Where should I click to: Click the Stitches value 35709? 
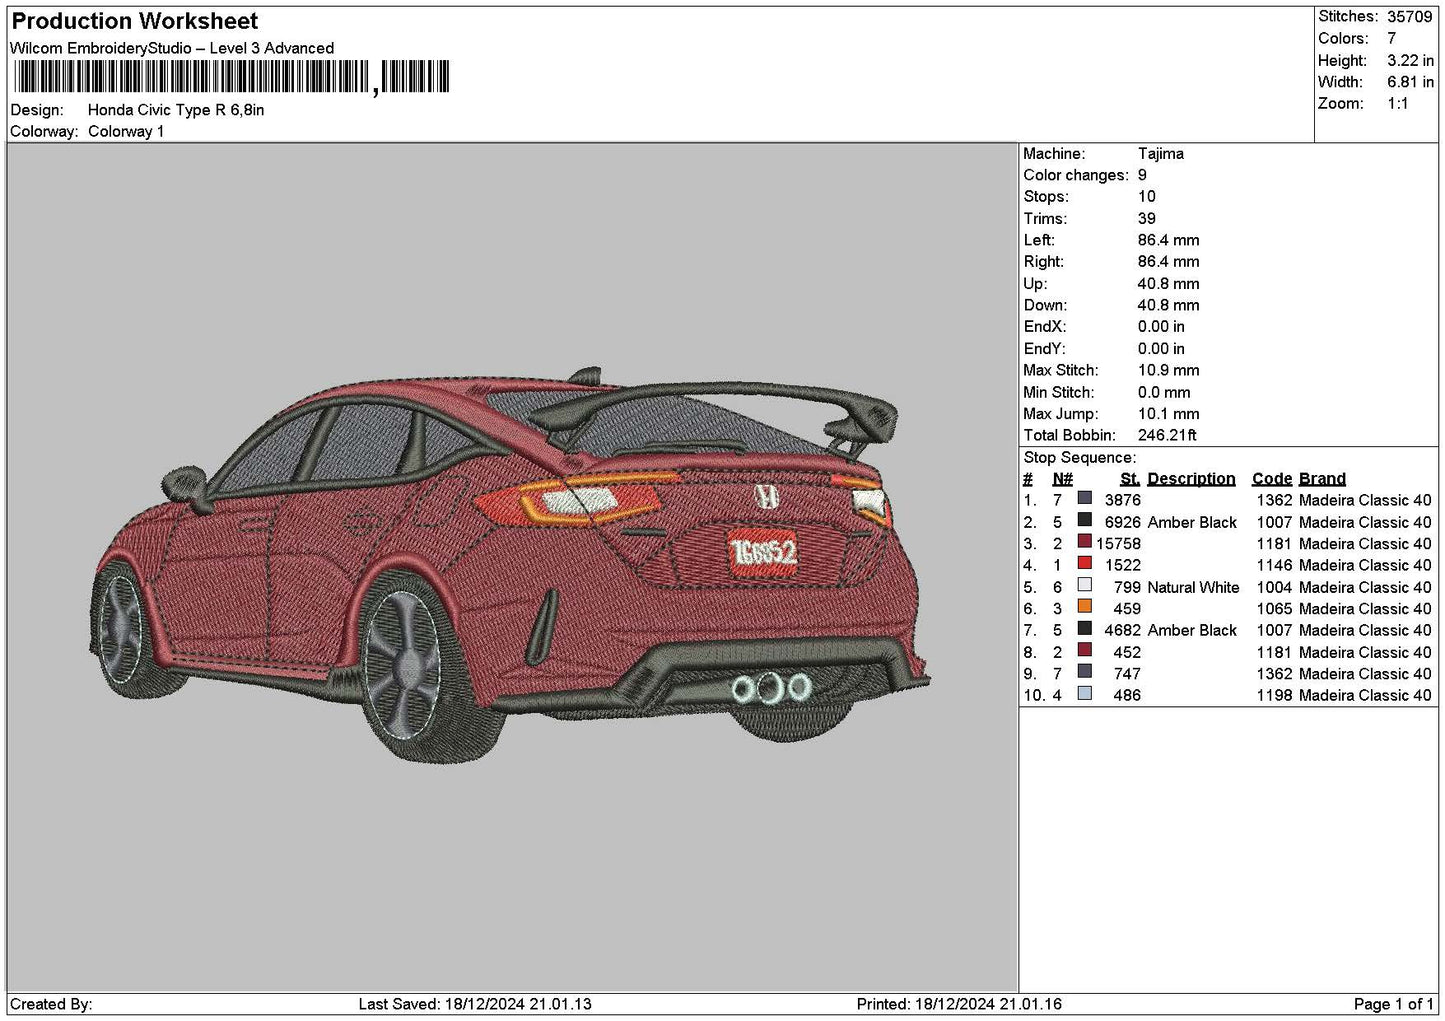(1410, 17)
